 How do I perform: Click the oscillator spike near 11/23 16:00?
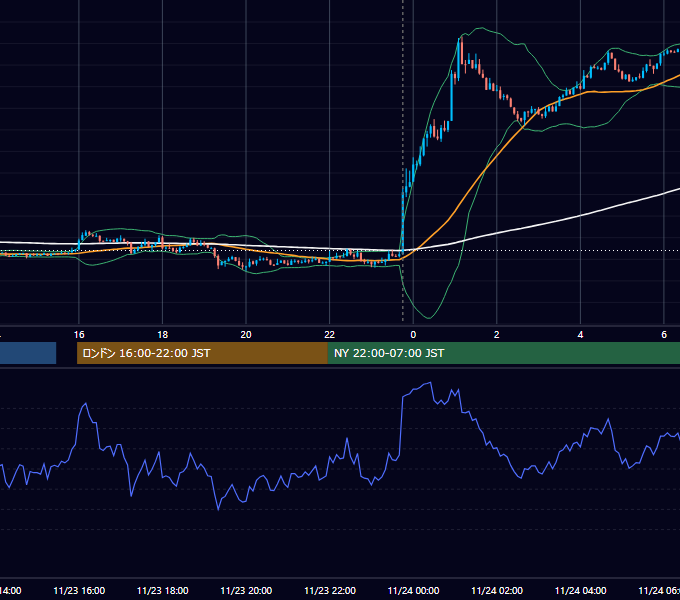(85, 404)
